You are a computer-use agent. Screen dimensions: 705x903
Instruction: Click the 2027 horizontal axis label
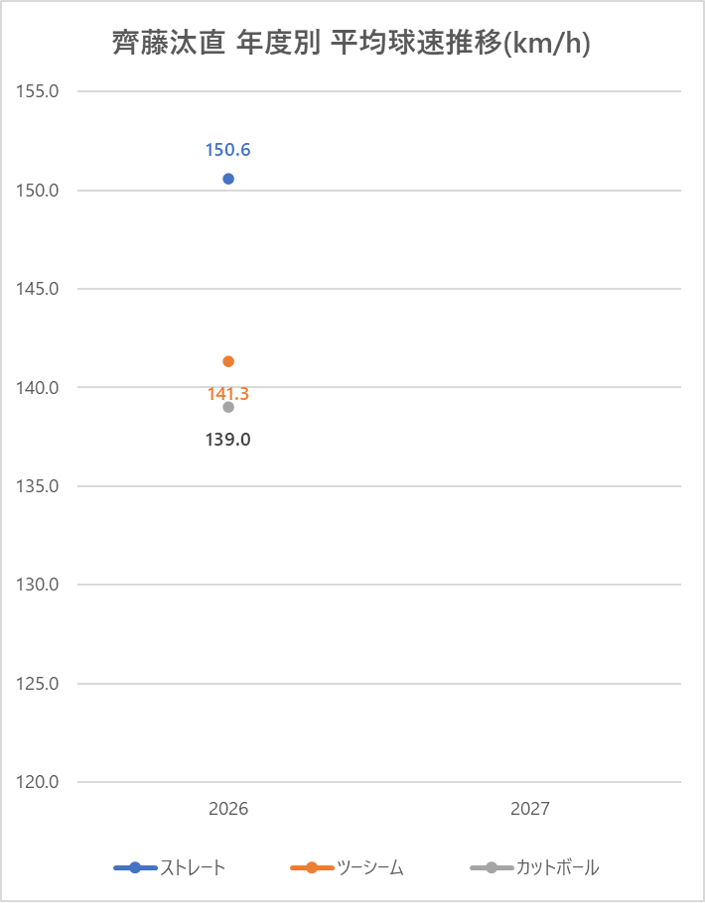click(530, 809)
